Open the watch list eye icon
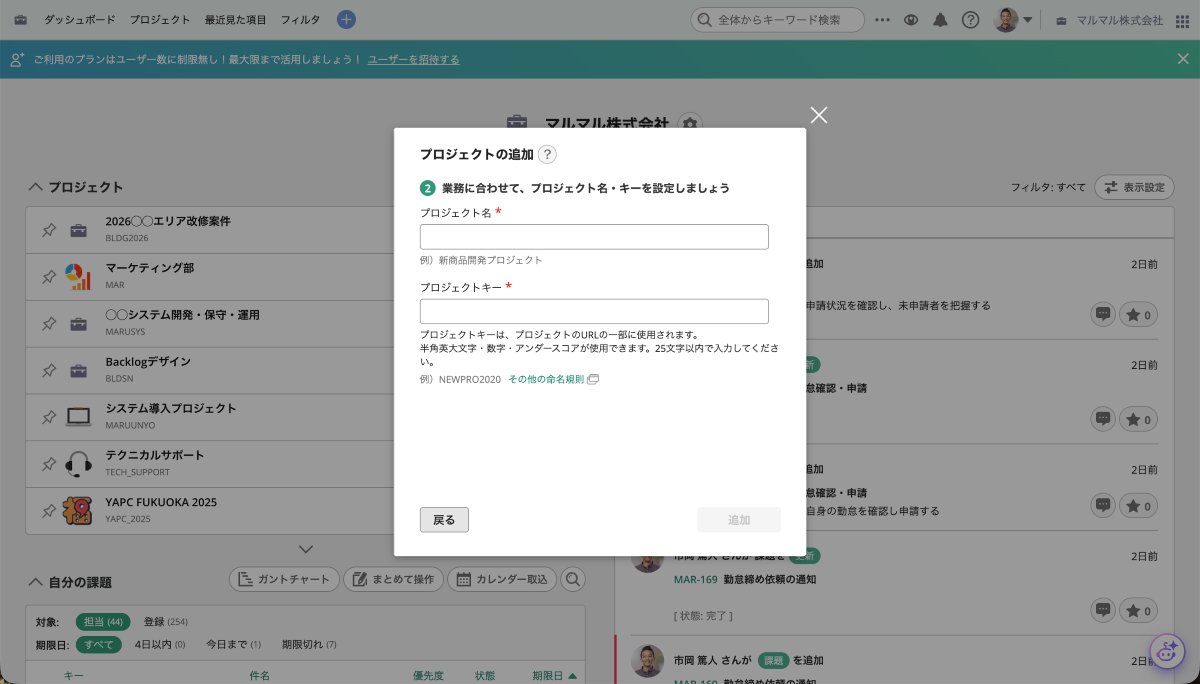Screen dimensions: 1200x684 [x=910, y=20]
